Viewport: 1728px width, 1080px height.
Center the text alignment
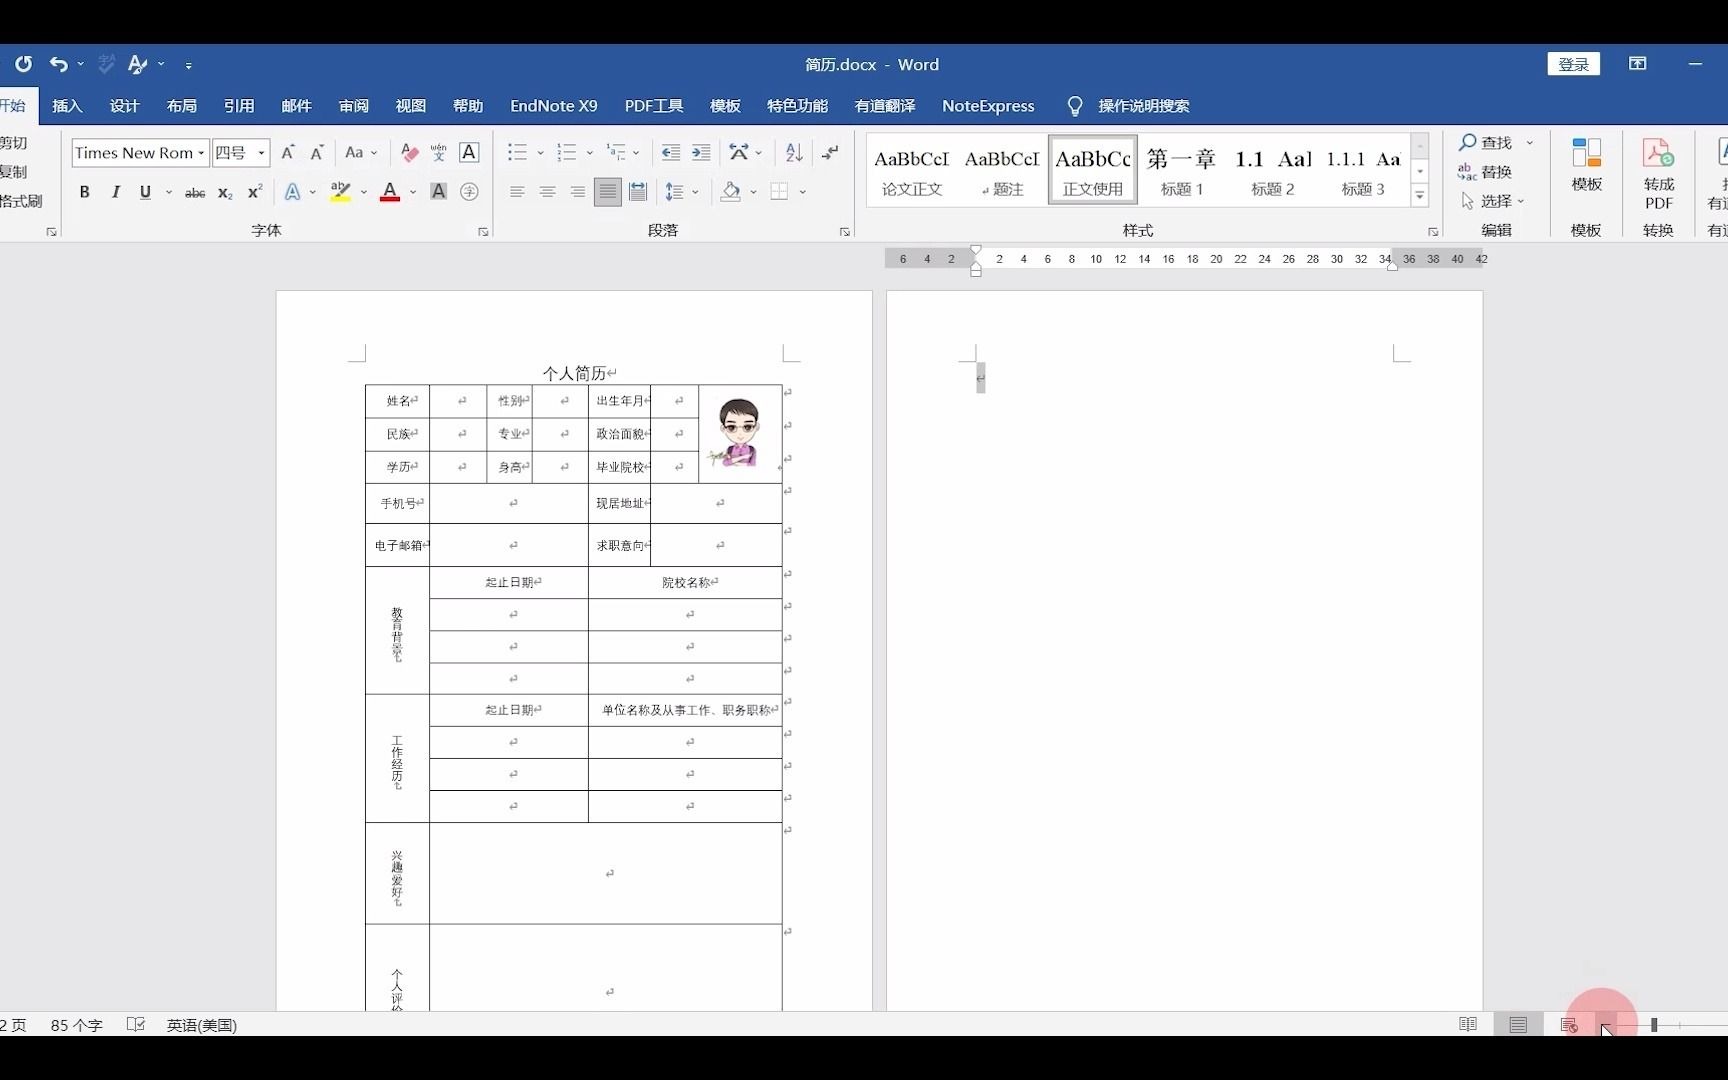547,192
